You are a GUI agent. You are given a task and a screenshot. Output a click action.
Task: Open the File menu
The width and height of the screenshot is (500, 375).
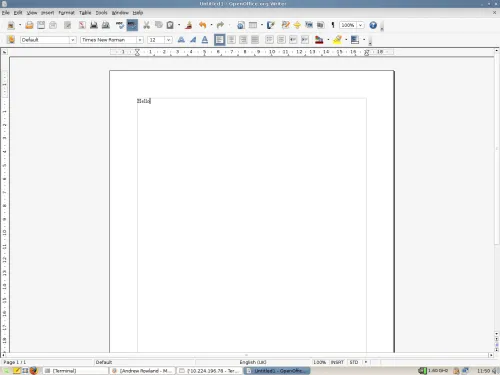(x=6, y=13)
